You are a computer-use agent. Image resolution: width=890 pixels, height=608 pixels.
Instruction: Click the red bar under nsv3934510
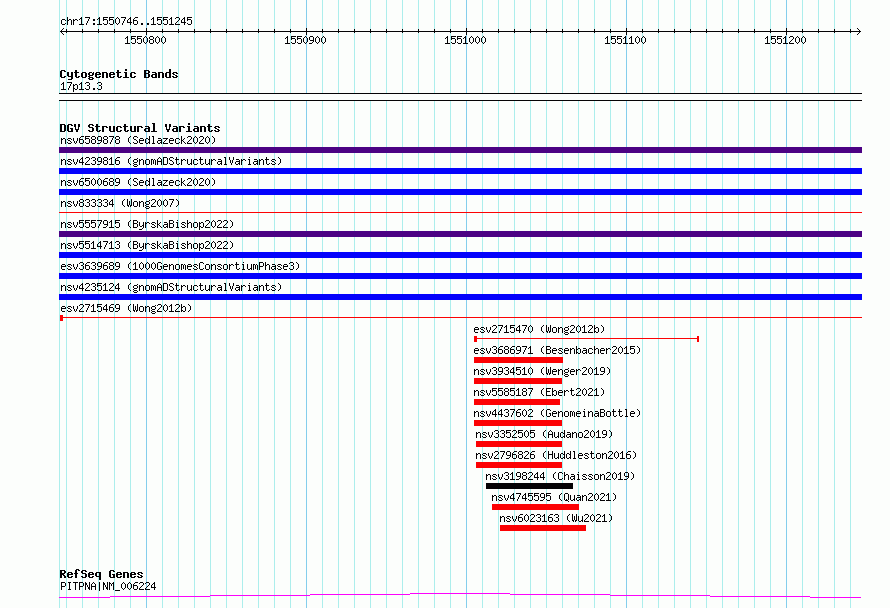pyautogui.click(x=518, y=381)
